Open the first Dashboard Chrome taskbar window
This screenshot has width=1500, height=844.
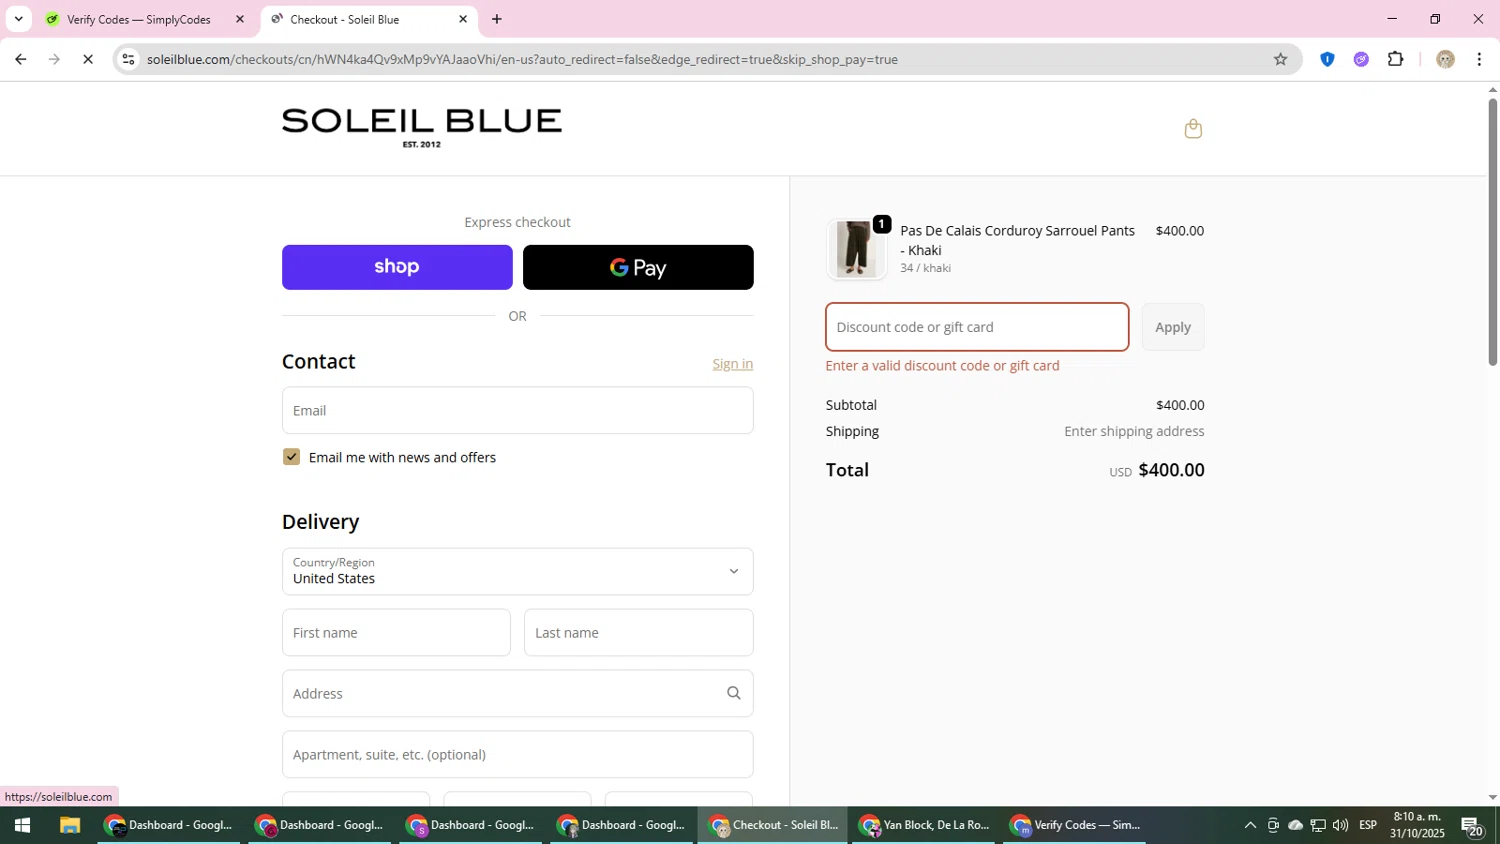coord(169,825)
